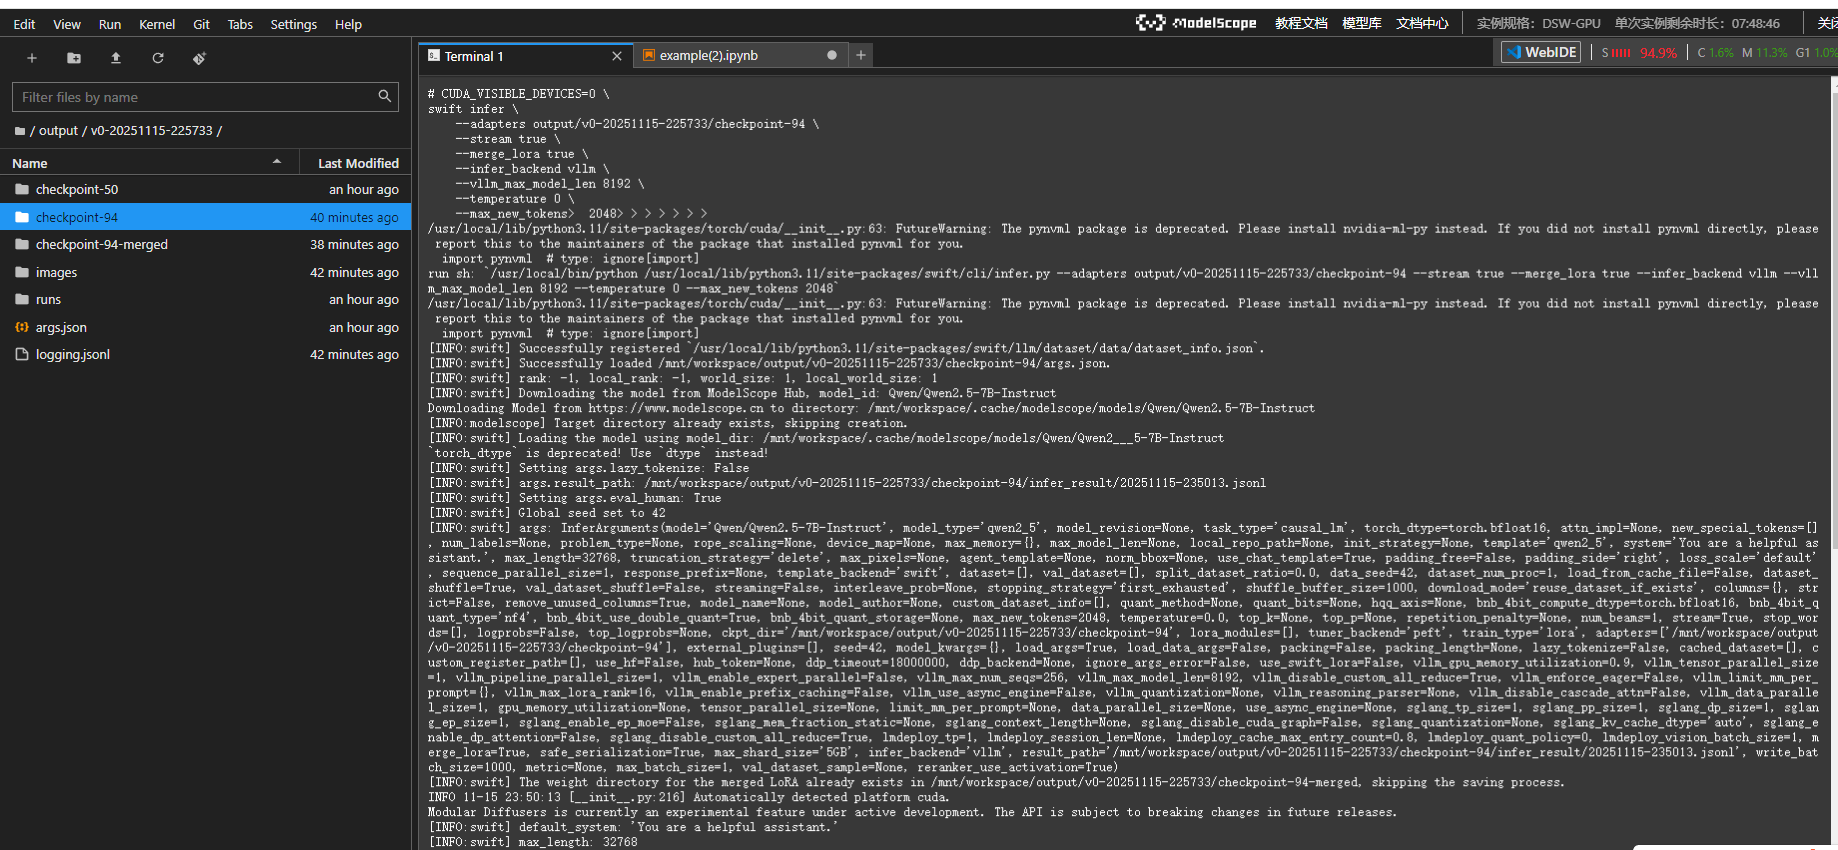
Task: Click the sort arrow in the Name header
Action: point(277,162)
